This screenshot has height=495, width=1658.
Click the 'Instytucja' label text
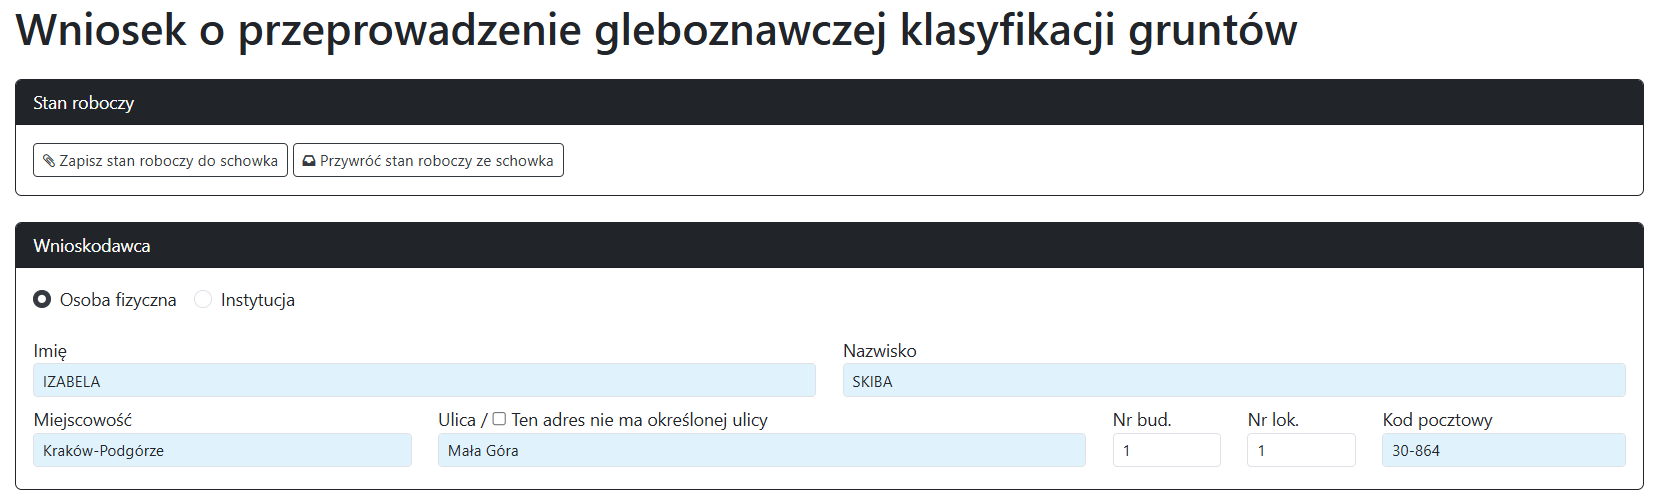tap(258, 300)
